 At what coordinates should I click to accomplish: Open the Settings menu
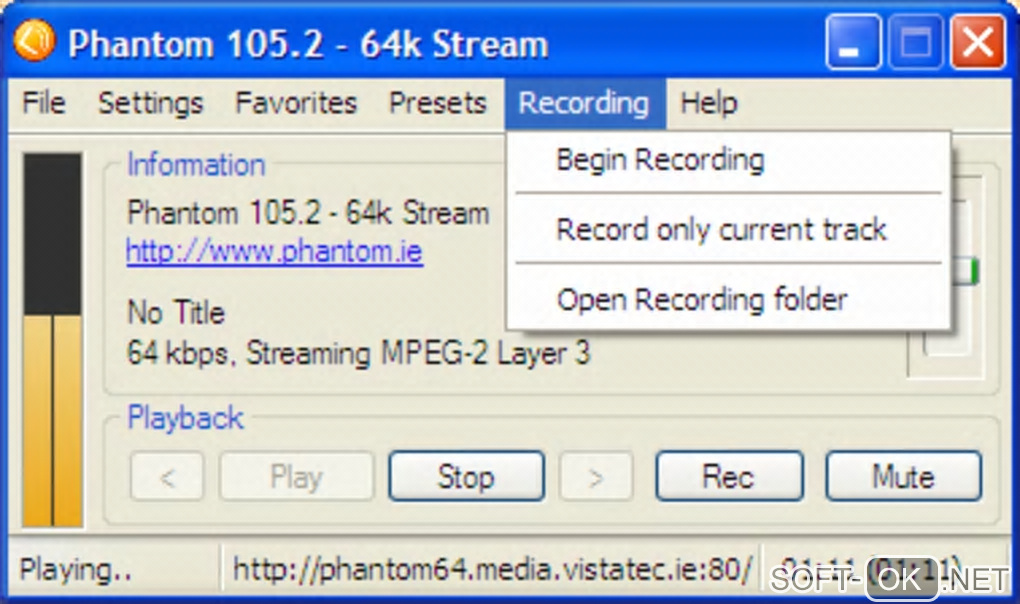pos(151,103)
